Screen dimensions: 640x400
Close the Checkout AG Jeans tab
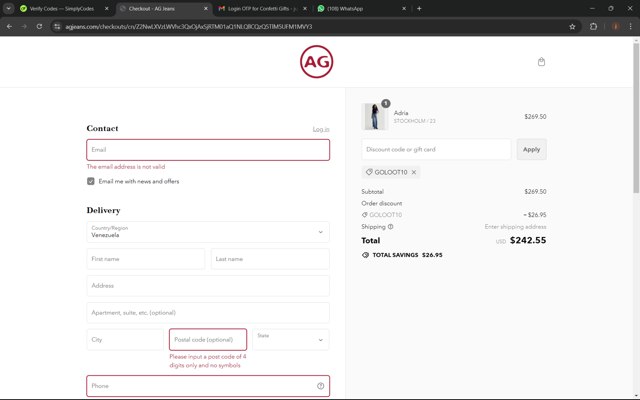[x=206, y=9]
